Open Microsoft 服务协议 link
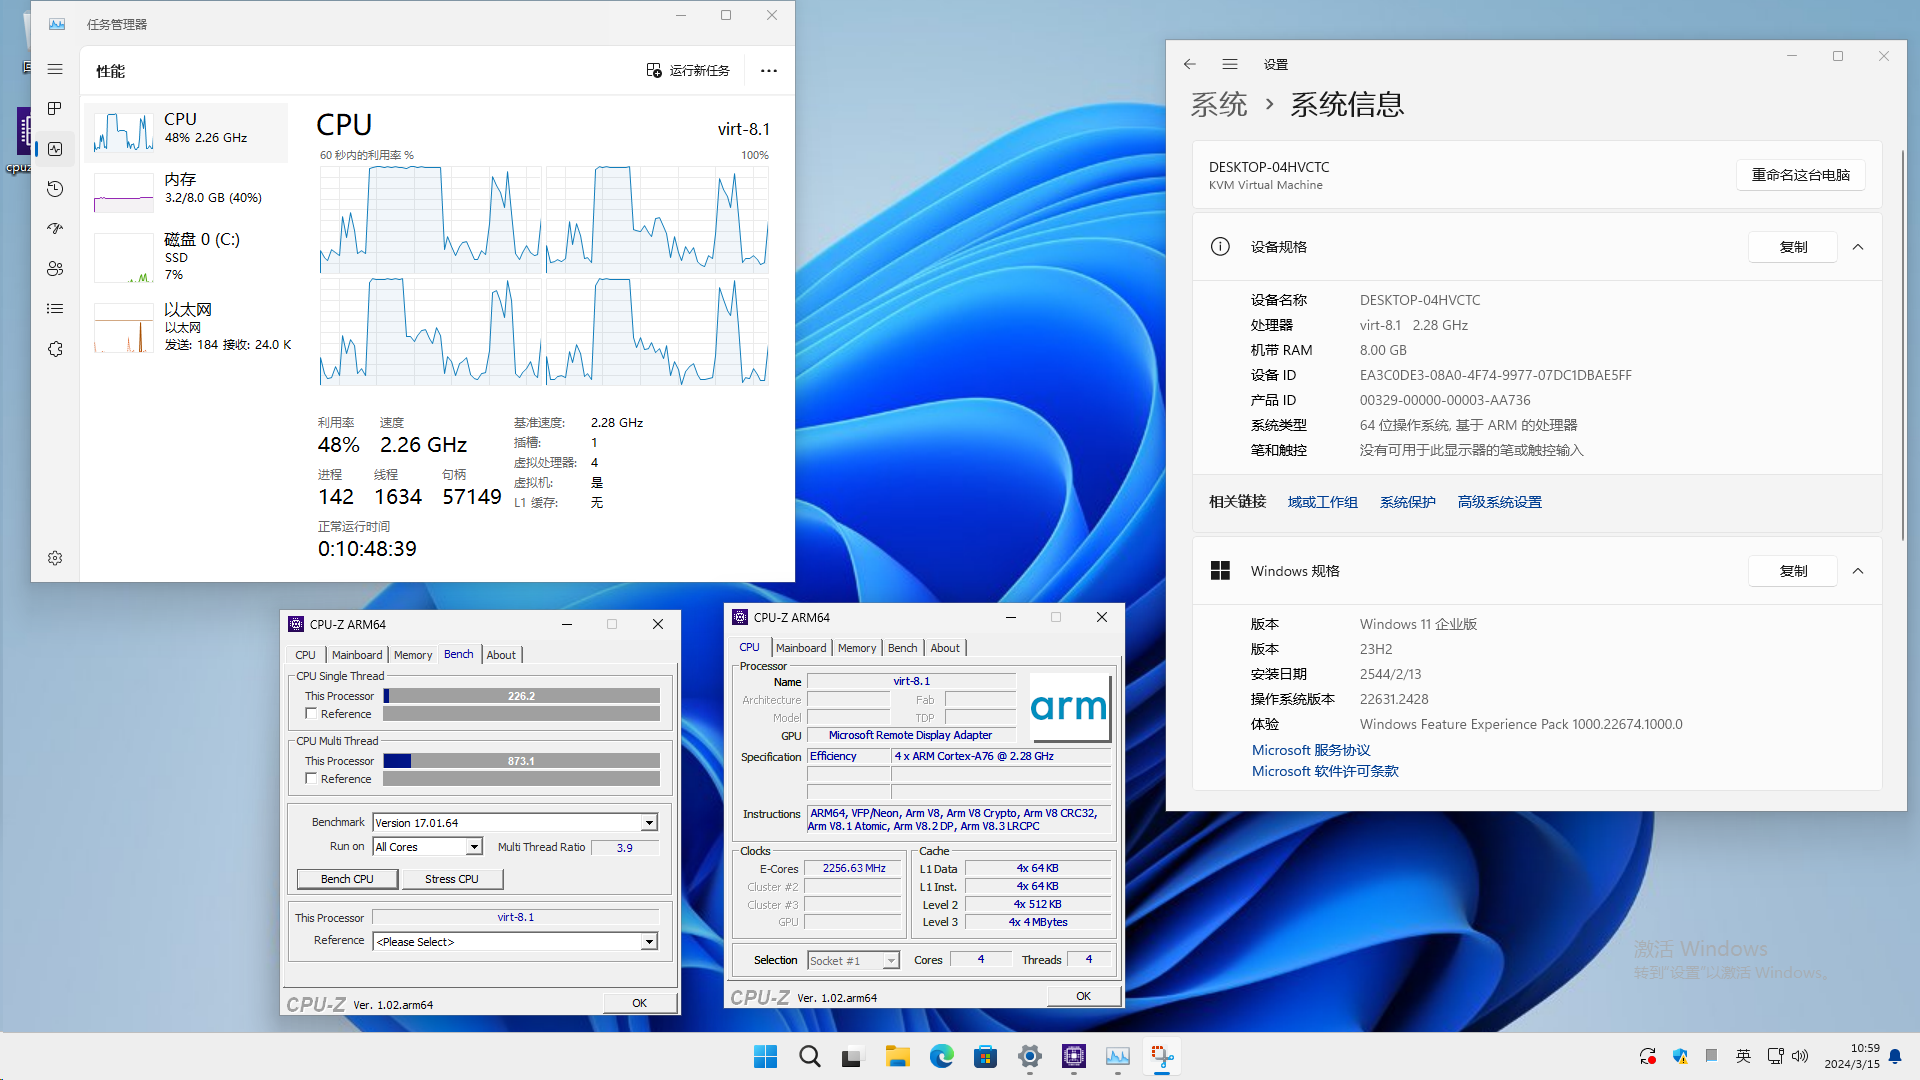The image size is (1920, 1080). [1311, 750]
